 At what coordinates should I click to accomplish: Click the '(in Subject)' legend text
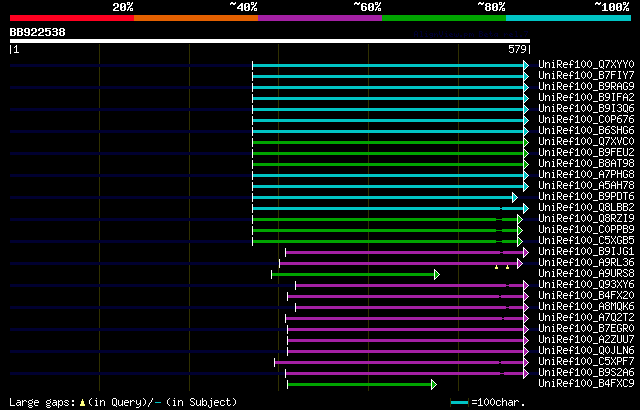[x=202, y=402]
